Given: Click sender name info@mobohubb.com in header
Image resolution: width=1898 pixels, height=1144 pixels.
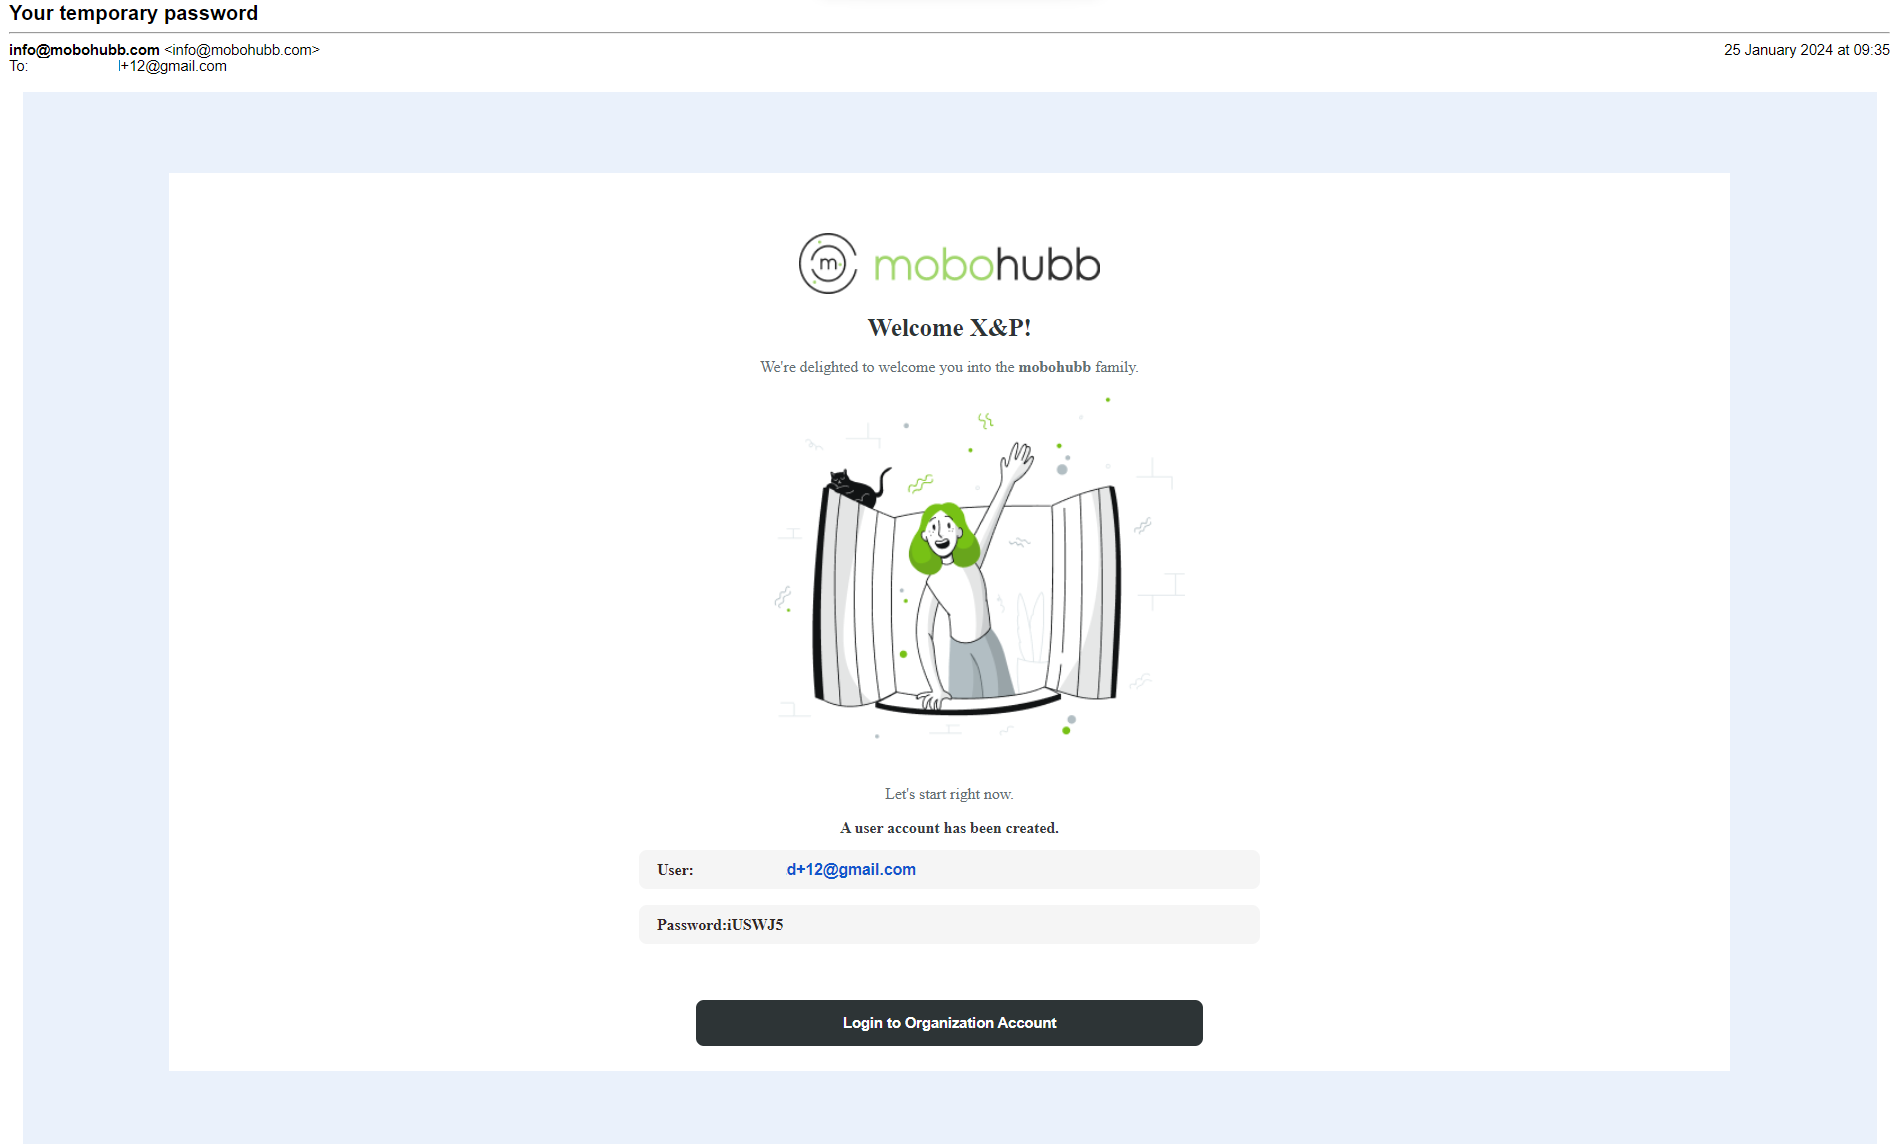Looking at the screenshot, I should pos(84,50).
